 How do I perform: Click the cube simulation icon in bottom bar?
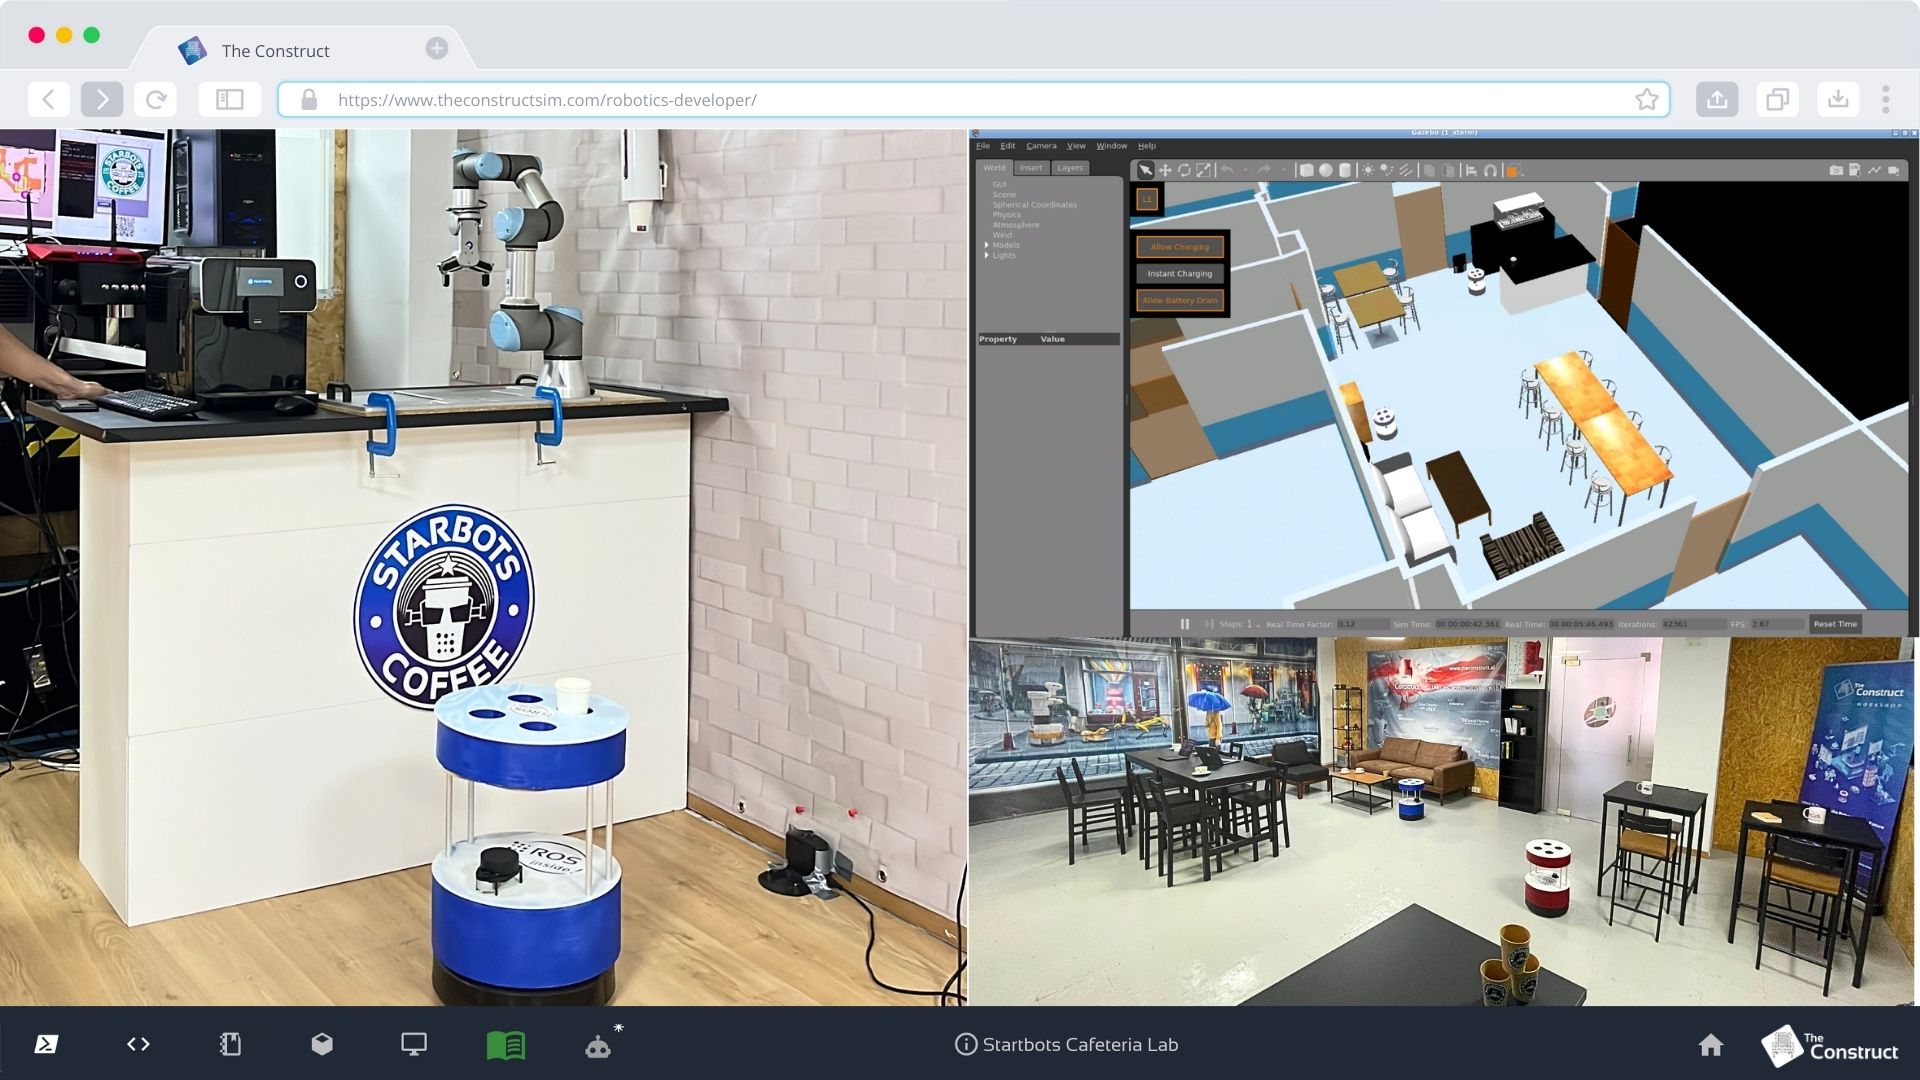pos(322,1044)
